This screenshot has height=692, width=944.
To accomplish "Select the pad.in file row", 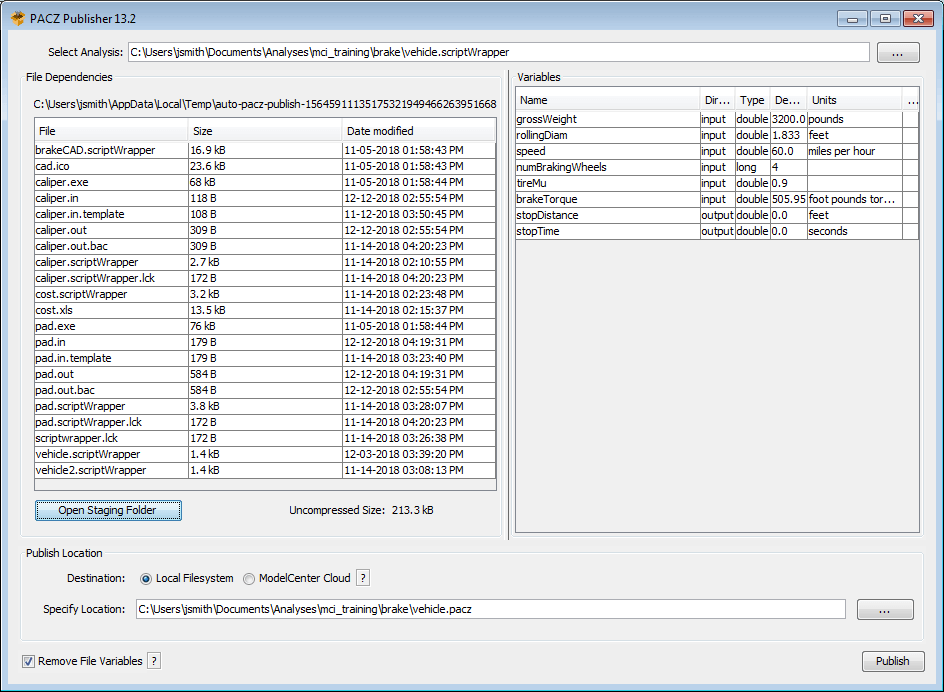I will click(266, 342).
